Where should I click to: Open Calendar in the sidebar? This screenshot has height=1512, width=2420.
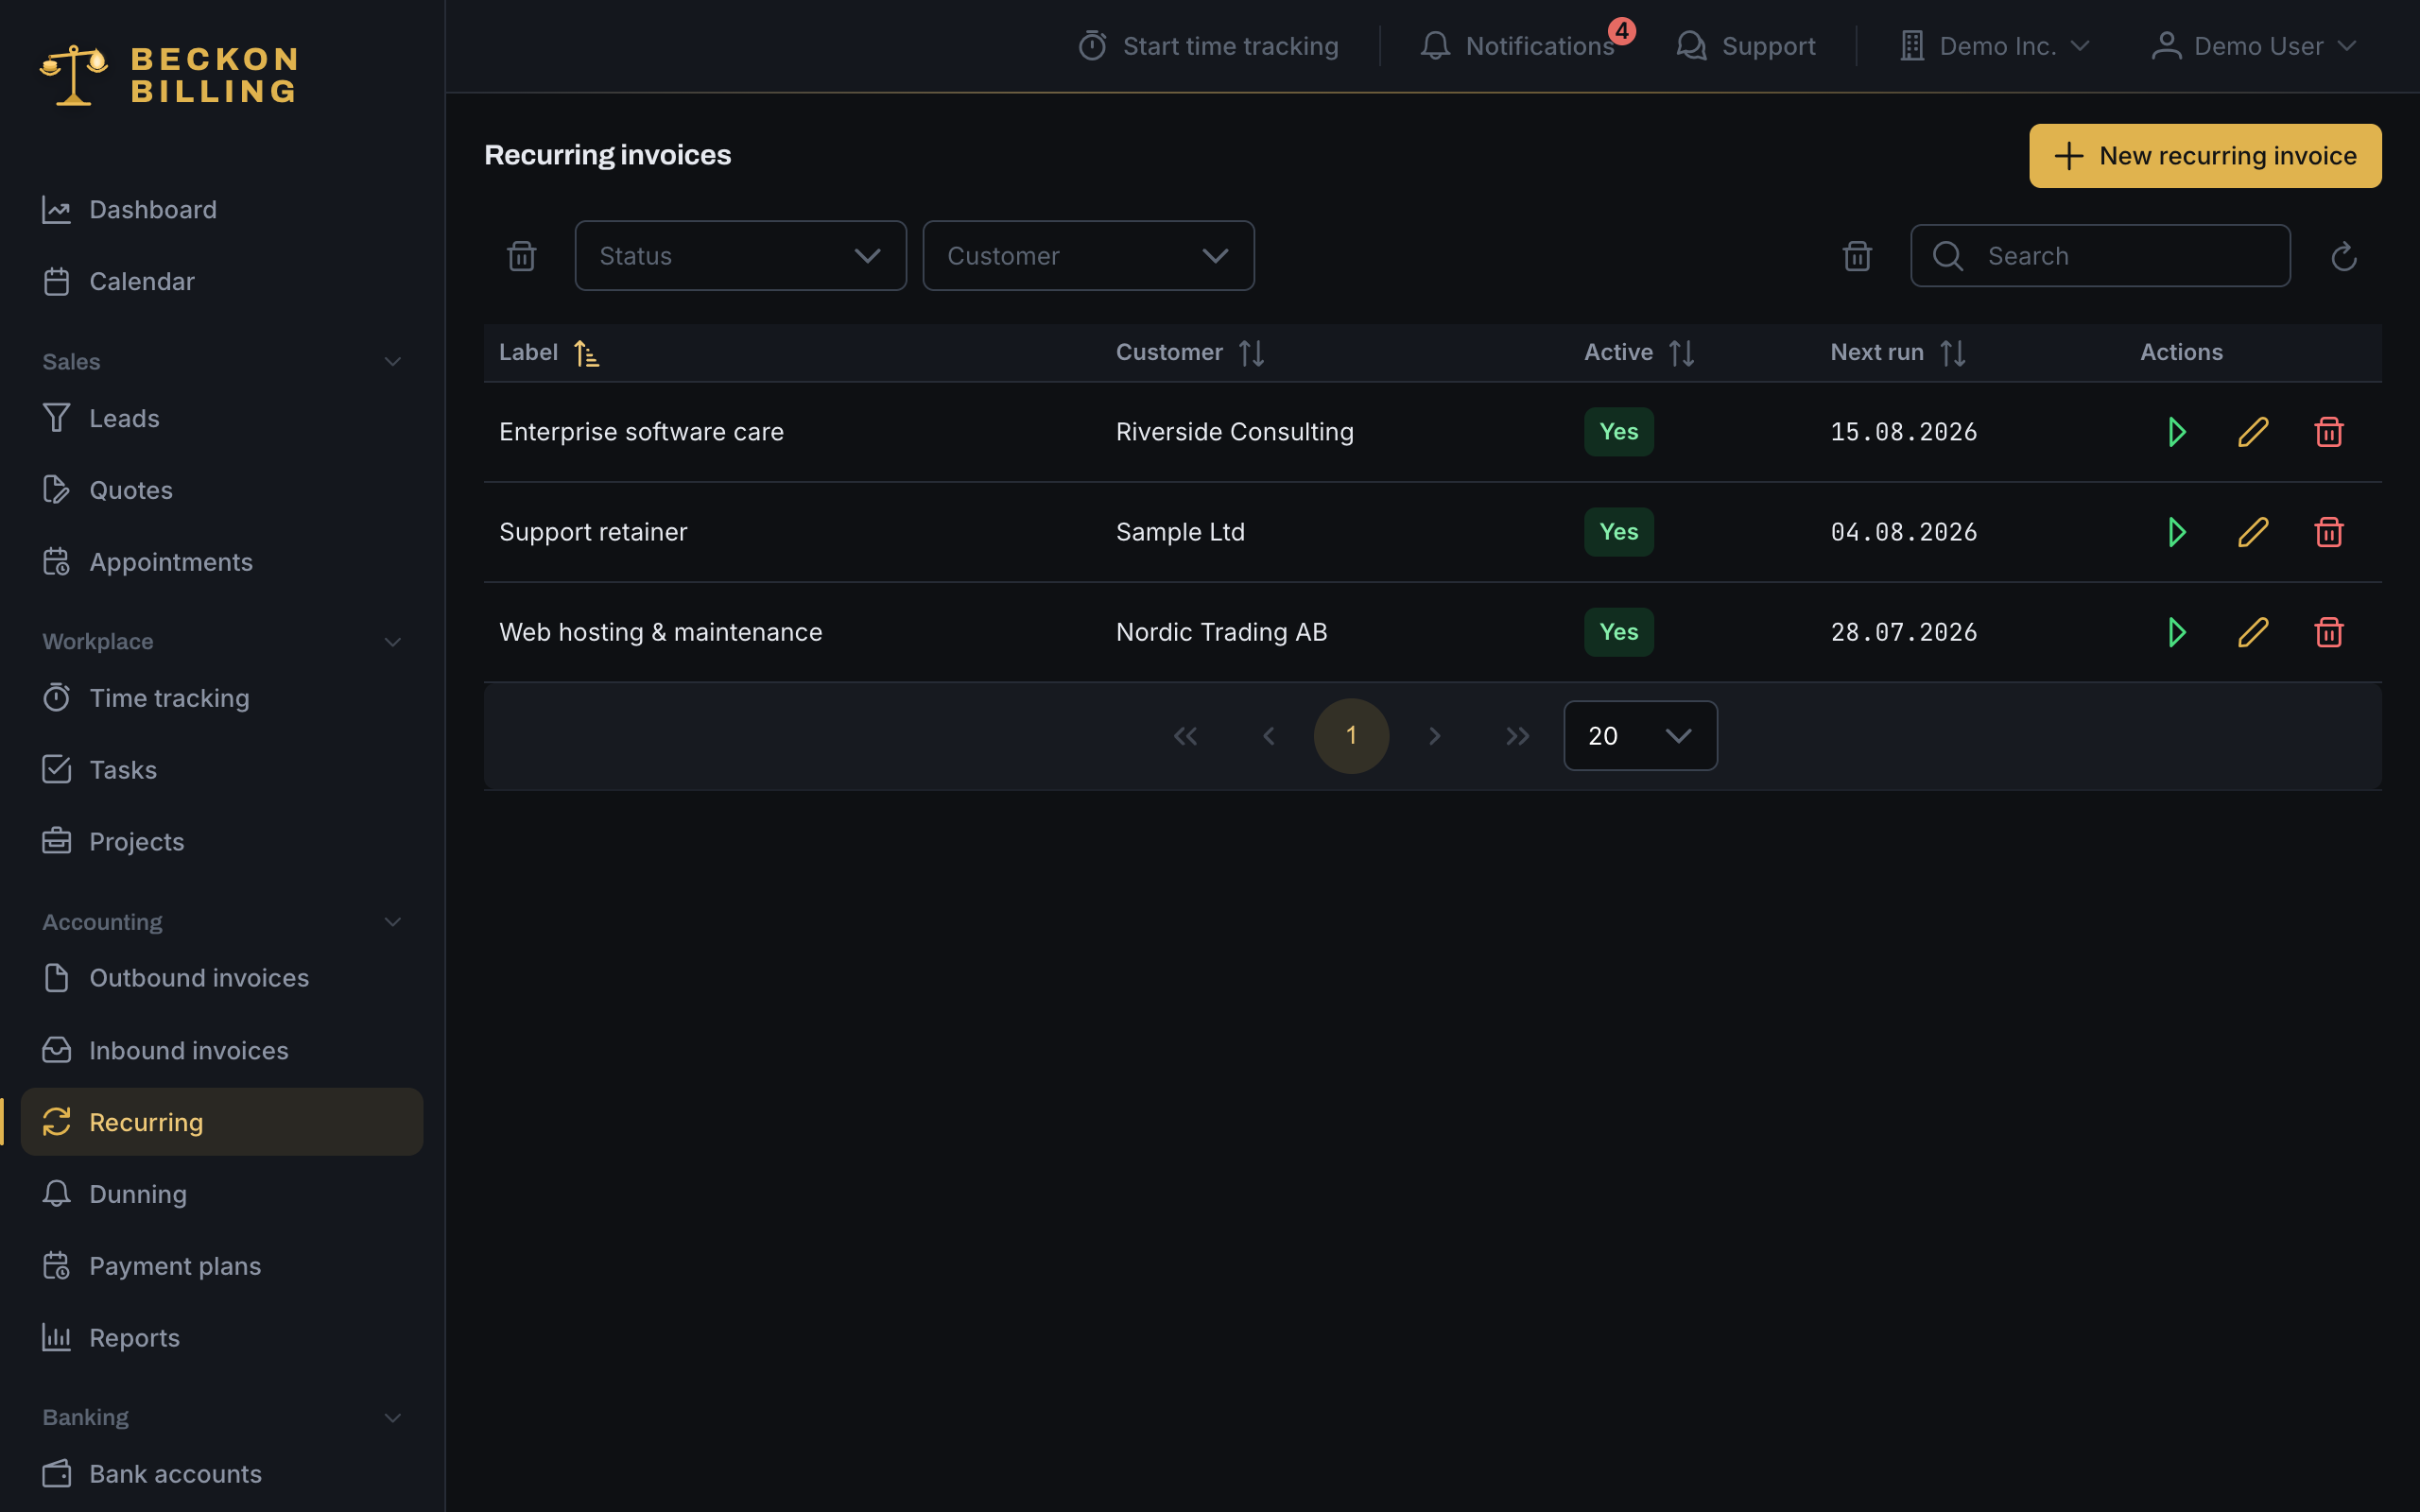point(222,281)
